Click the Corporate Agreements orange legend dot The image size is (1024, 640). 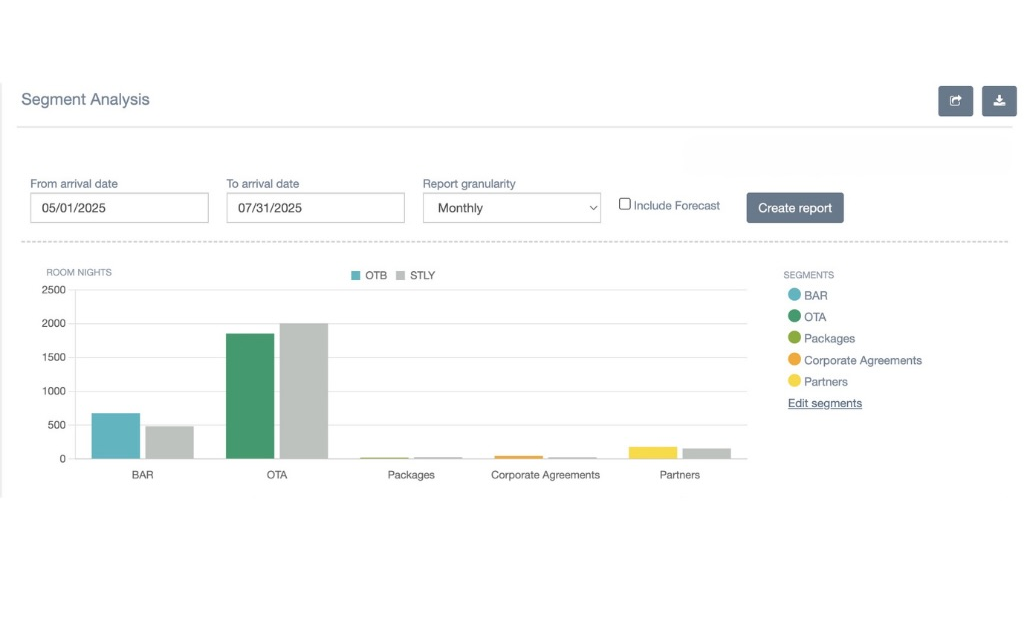(x=794, y=360)
